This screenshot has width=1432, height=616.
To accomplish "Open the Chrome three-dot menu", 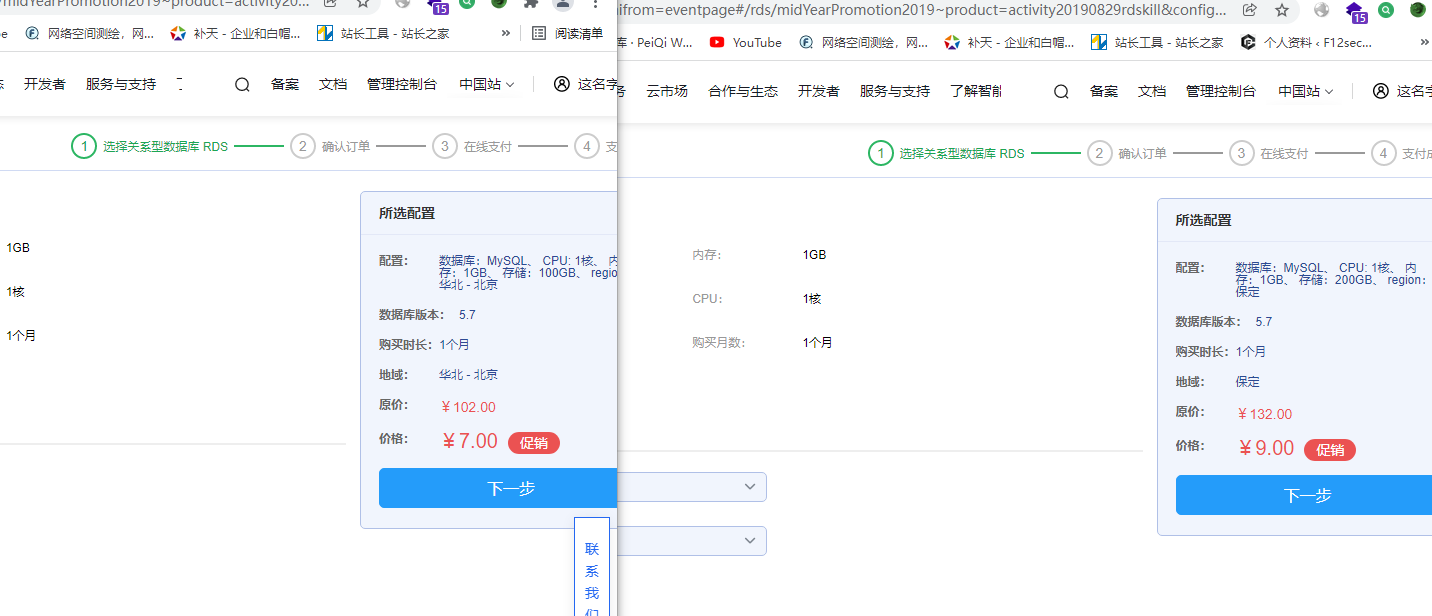I will [x=596, y=4].
